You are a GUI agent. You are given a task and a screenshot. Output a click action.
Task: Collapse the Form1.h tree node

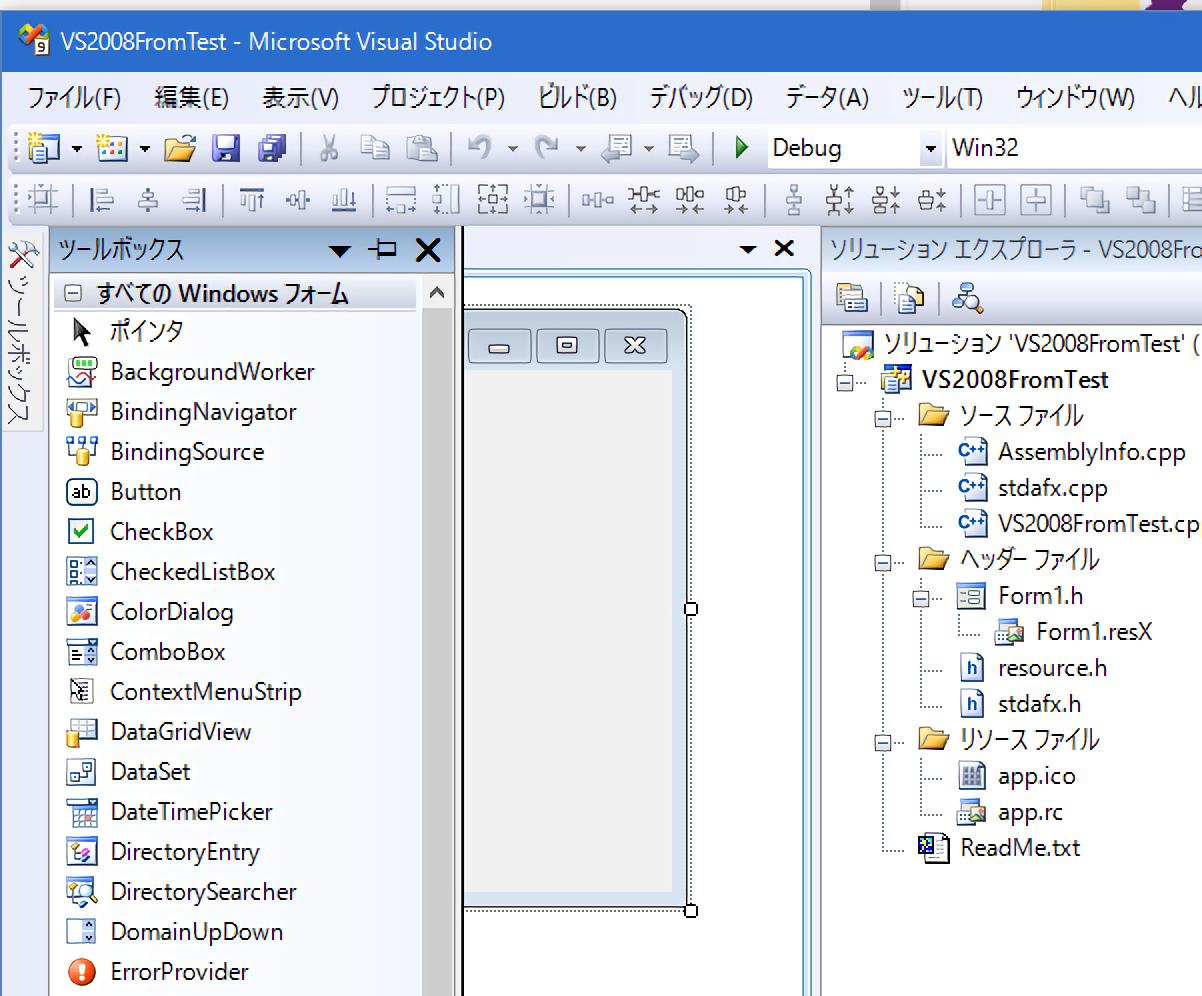pos(921,598)
